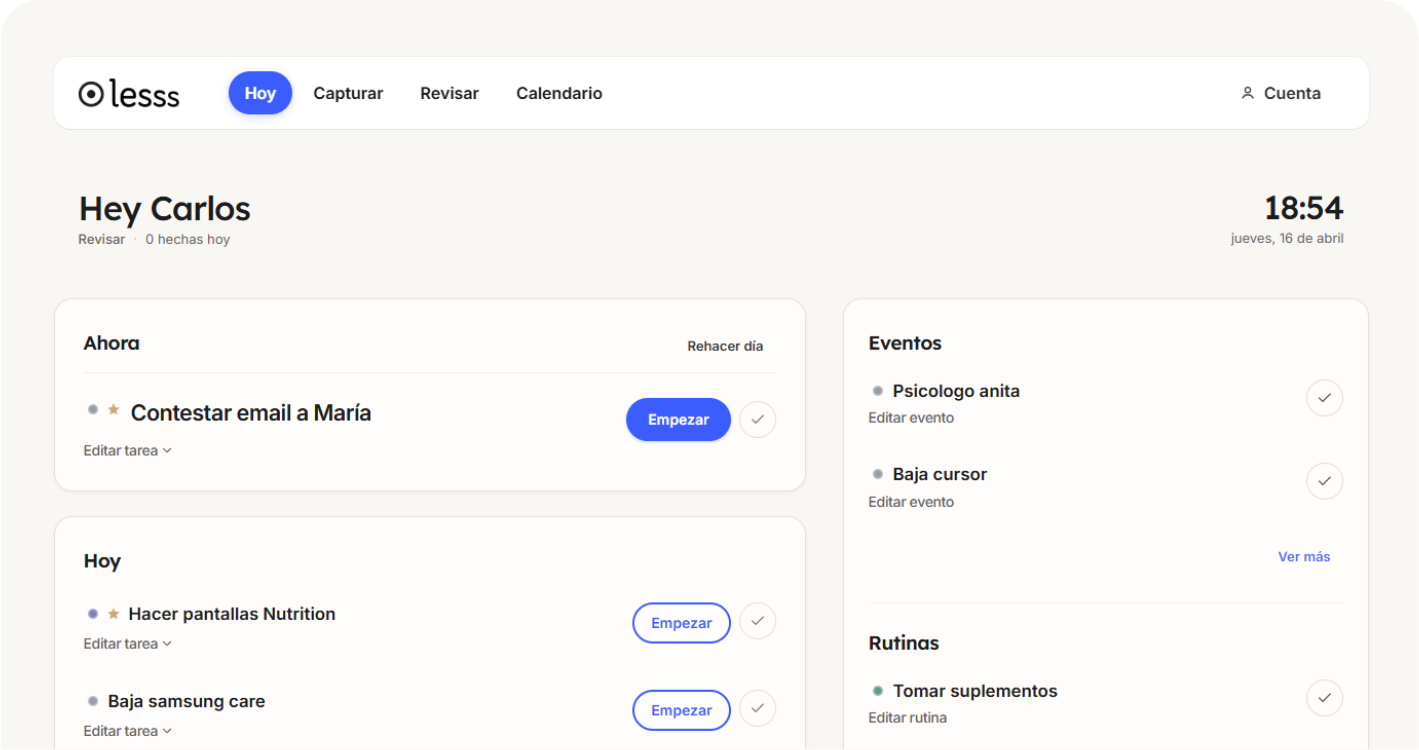Click the account person icon

[1247, 93]
